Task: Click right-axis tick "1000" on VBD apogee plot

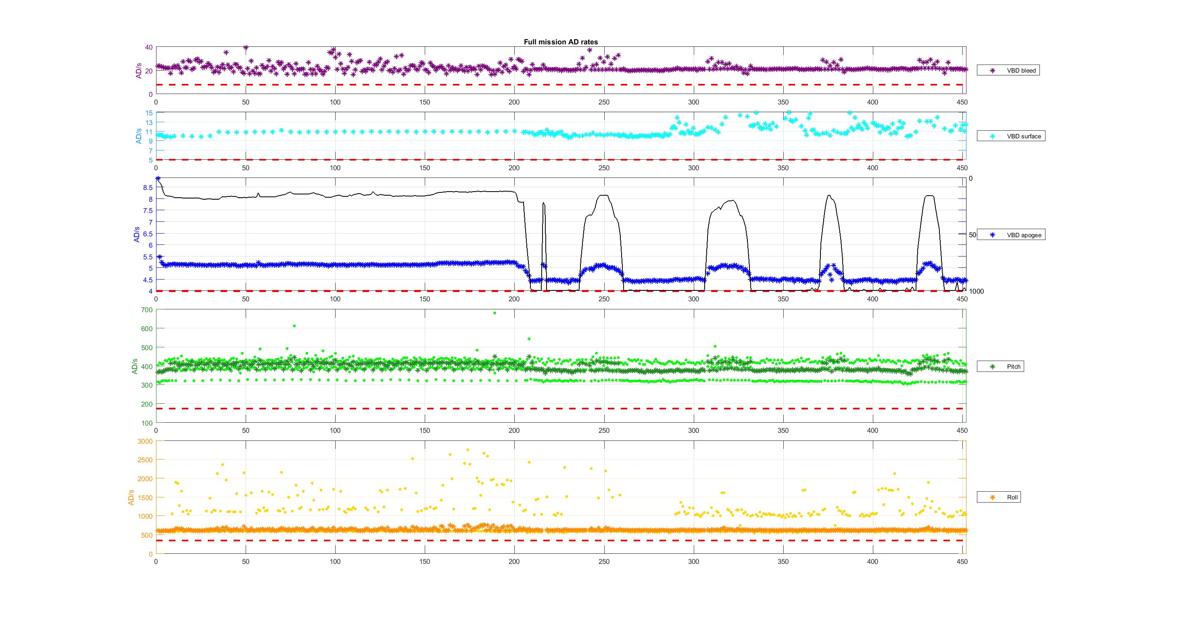Action: (977, 291)
